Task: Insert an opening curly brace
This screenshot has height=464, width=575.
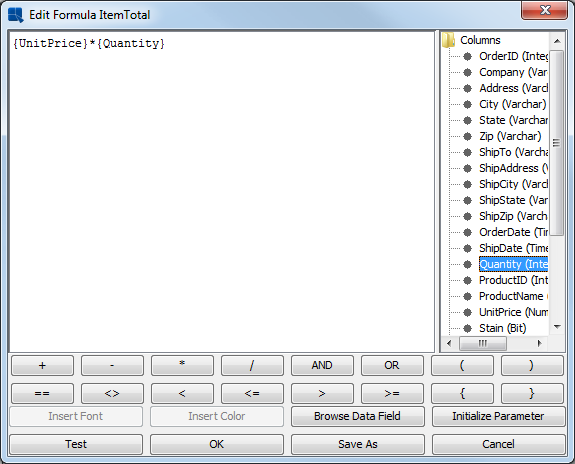Action: (462, 393)
